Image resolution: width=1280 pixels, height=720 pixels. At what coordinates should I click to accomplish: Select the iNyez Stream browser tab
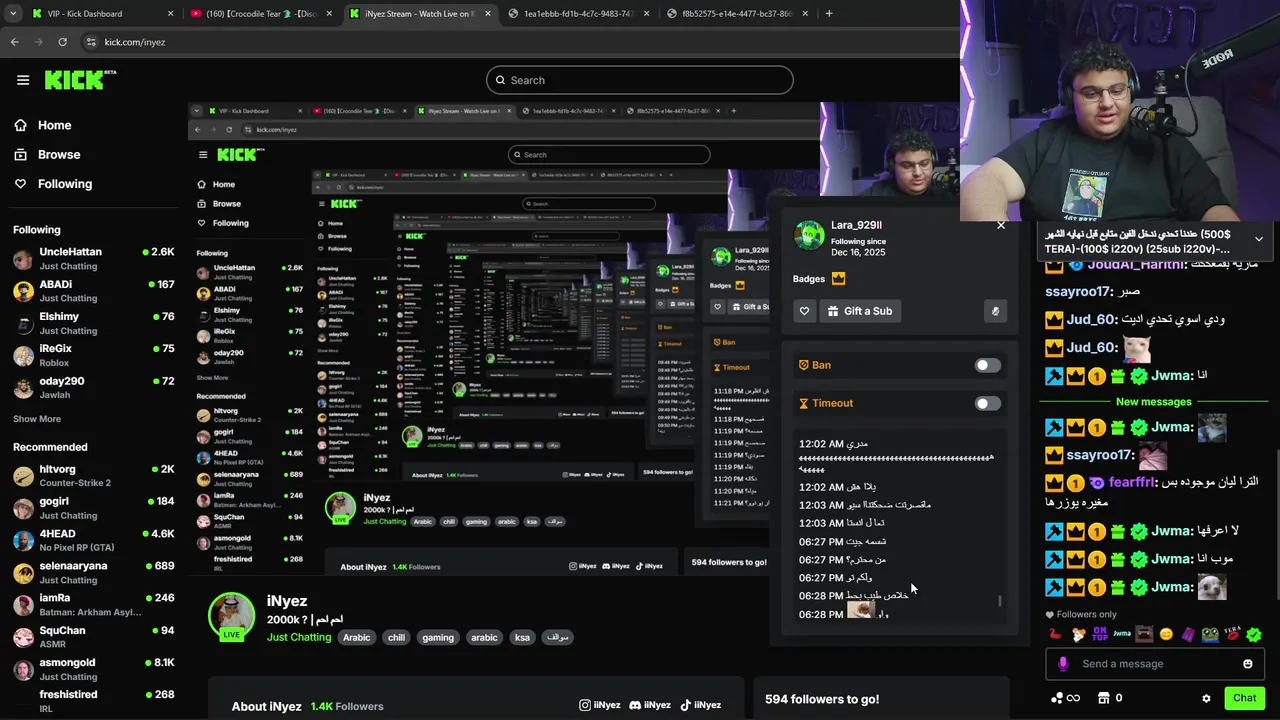(x=420, y=13)
